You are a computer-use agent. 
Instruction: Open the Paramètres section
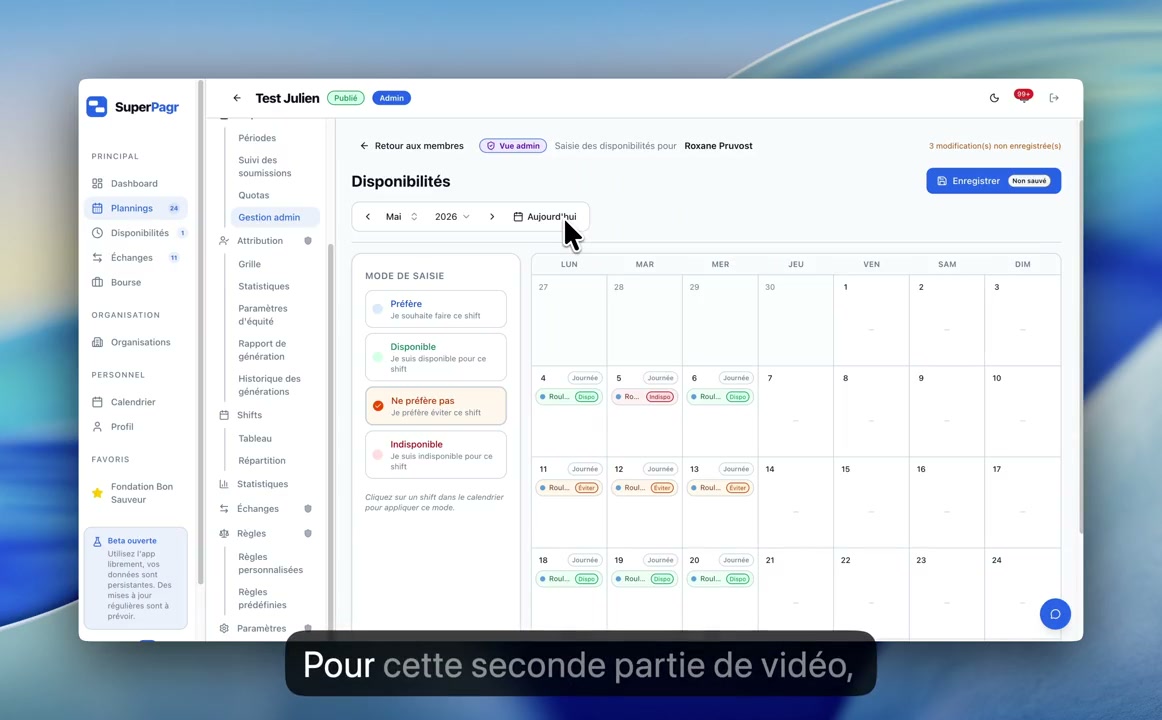(262, 628)
